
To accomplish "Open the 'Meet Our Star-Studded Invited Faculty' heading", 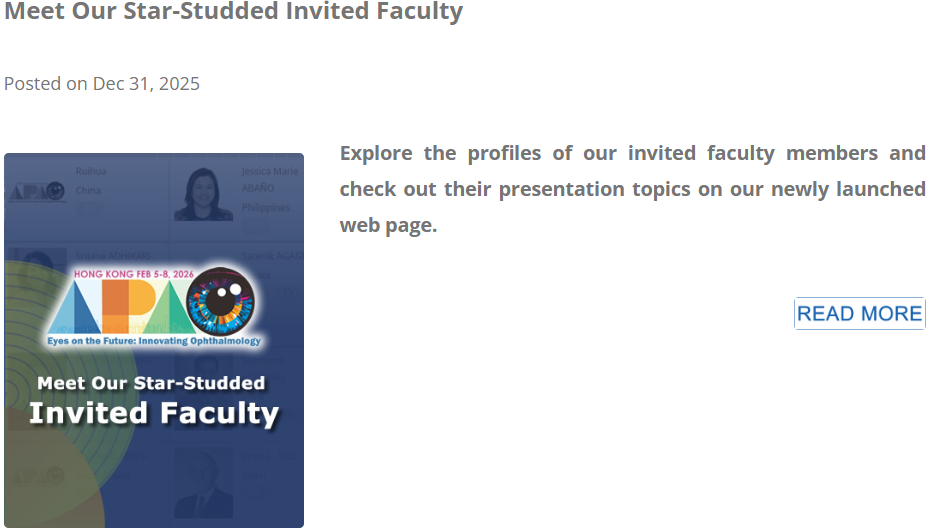I will point(233,12).
